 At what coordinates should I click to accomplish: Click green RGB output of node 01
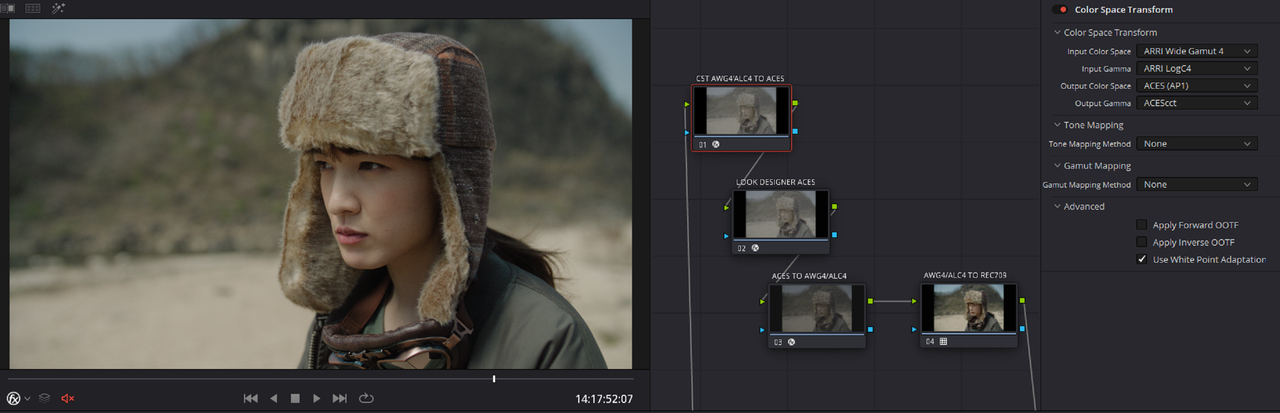(x=795, y=102)
